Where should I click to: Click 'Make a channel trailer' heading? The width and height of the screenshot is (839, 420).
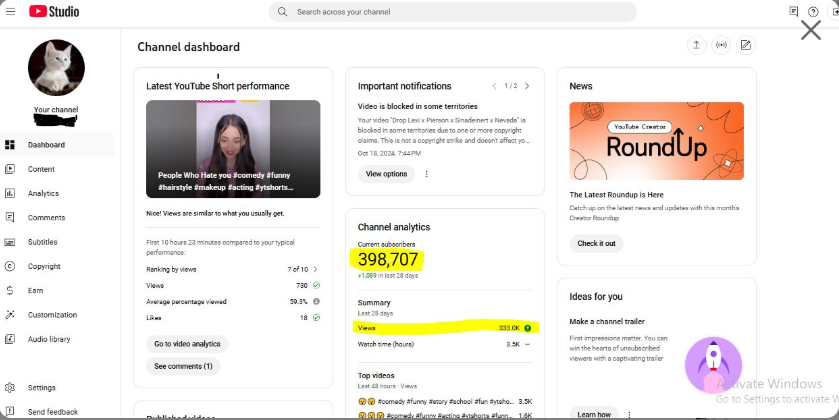click(x=607, y=322)
